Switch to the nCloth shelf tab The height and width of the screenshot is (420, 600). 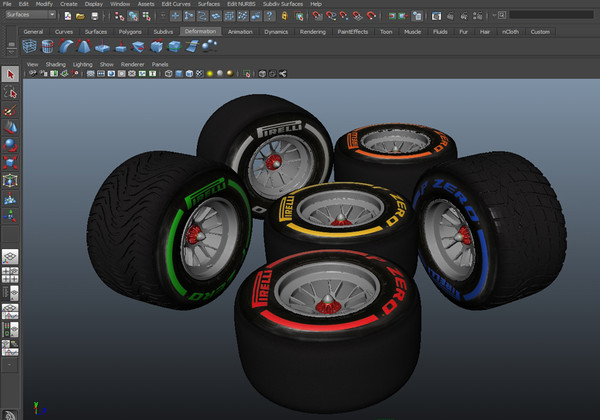[x=510, y=32]
